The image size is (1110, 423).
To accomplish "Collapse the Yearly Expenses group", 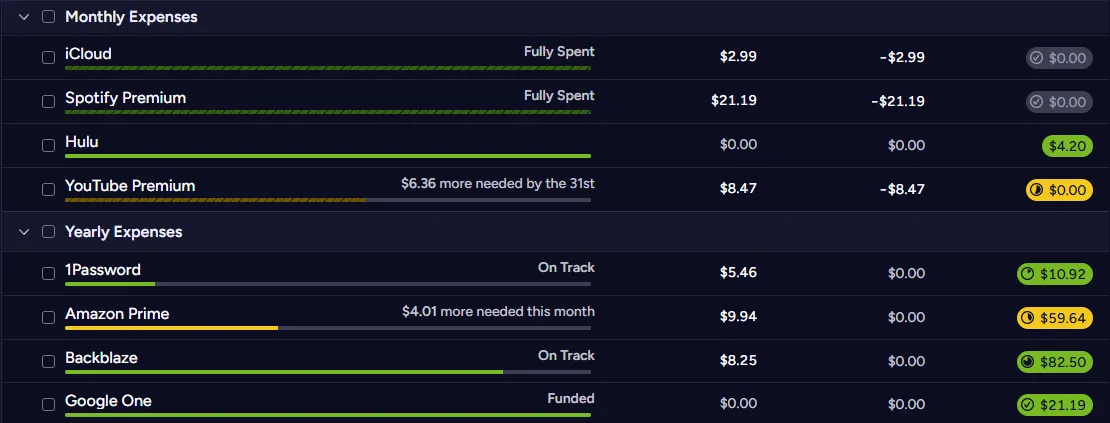I will coord(24,232).
